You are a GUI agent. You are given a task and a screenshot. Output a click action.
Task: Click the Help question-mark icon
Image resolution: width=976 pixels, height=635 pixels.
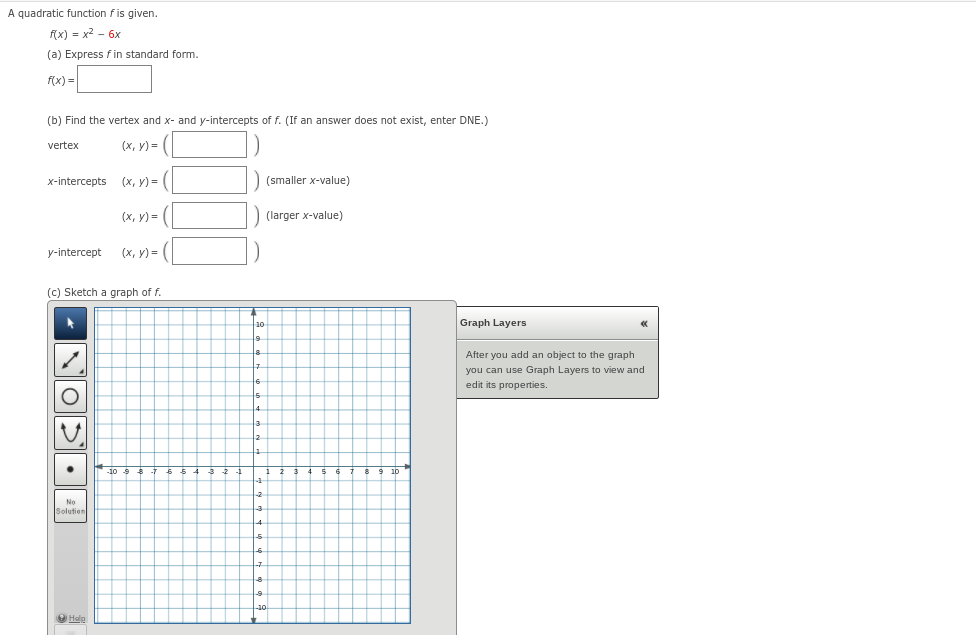(62, 618)
